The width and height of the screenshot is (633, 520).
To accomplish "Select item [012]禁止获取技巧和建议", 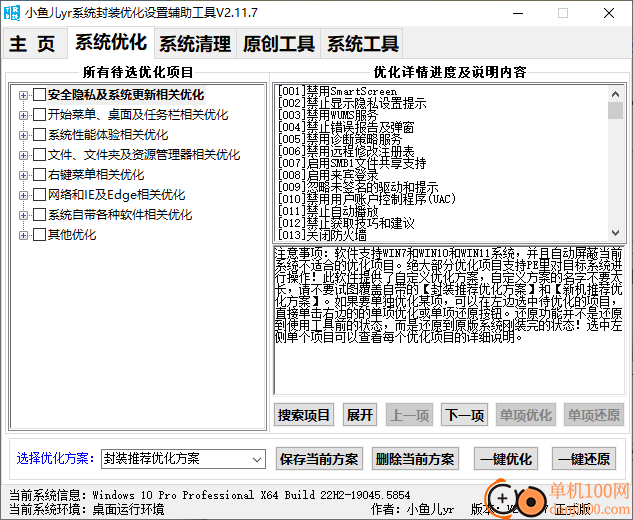I will (346, 223).
